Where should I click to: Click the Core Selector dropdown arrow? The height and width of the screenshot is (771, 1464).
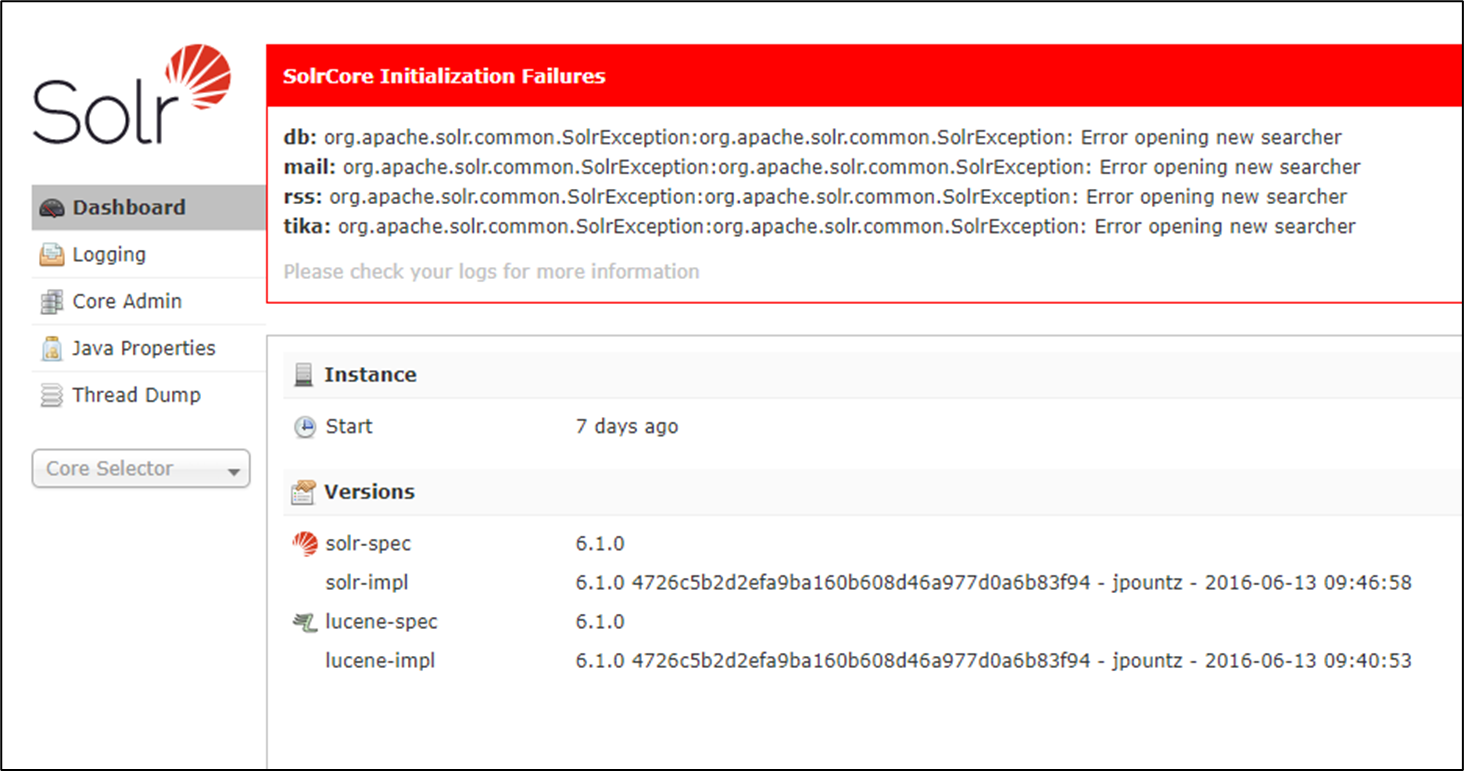pyautogui.click(x=234, y=471)
